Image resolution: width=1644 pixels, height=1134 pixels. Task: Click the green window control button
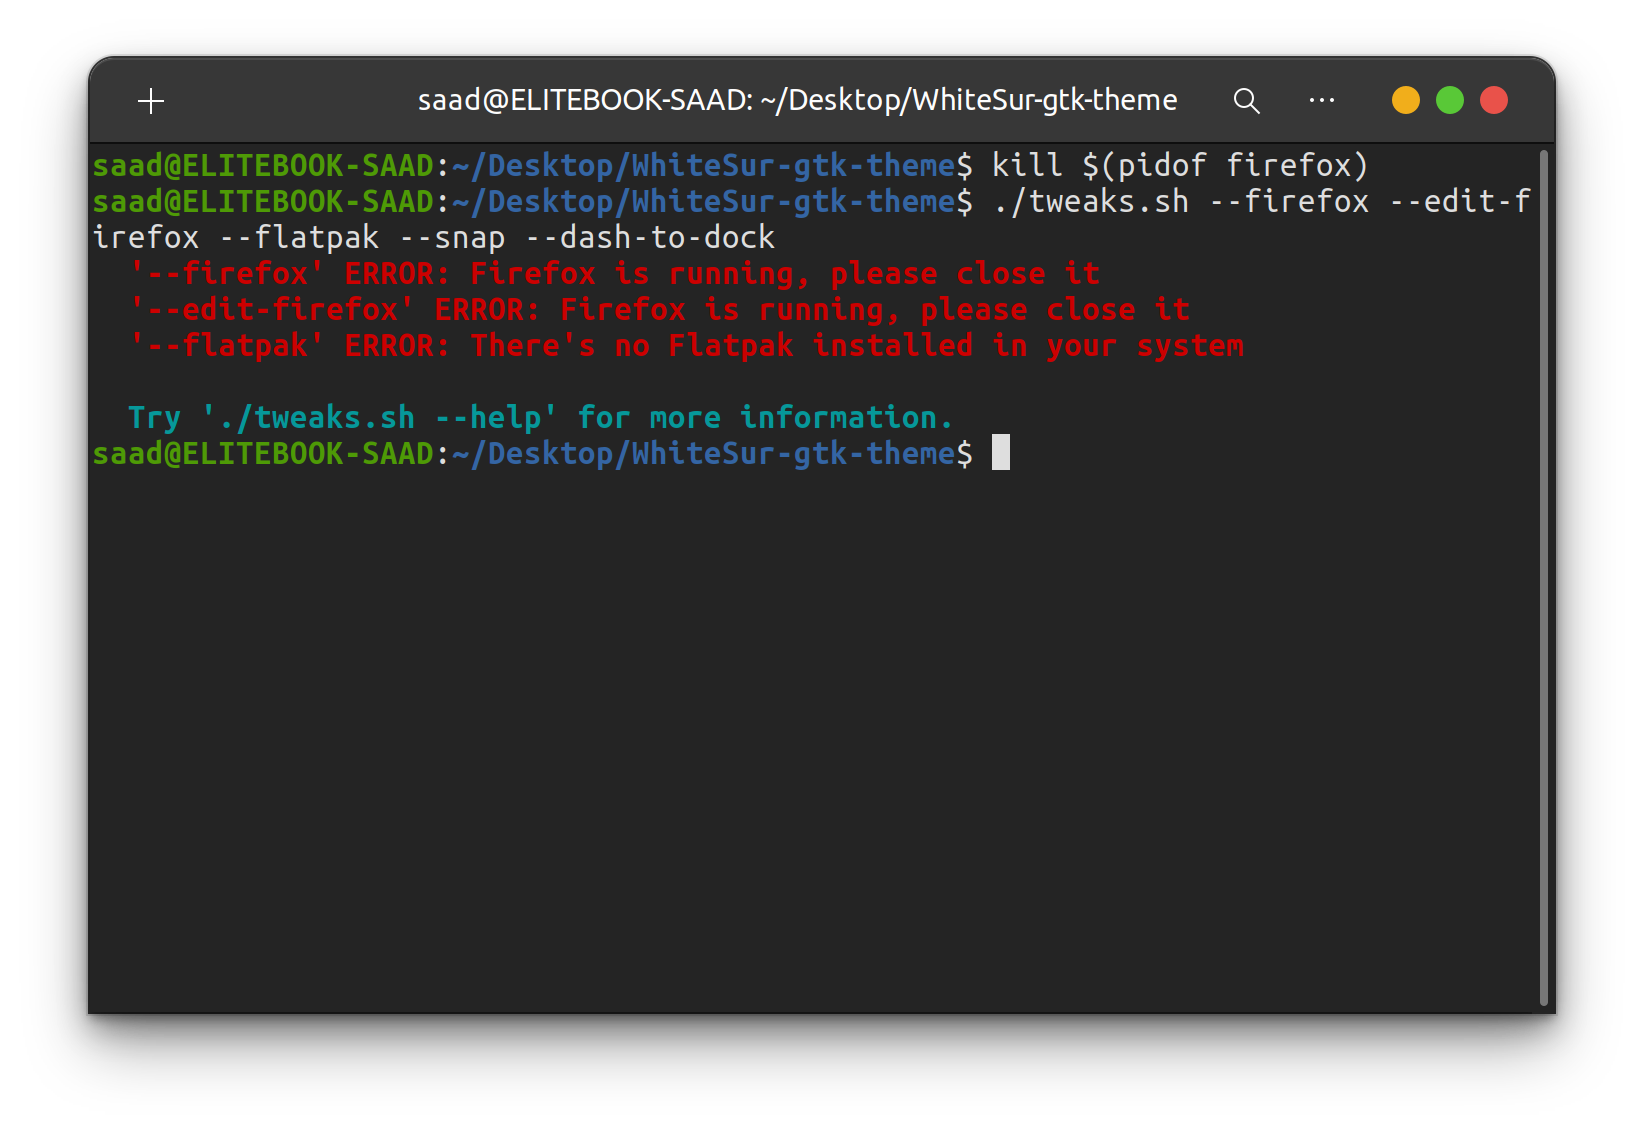click(1449, 100)
